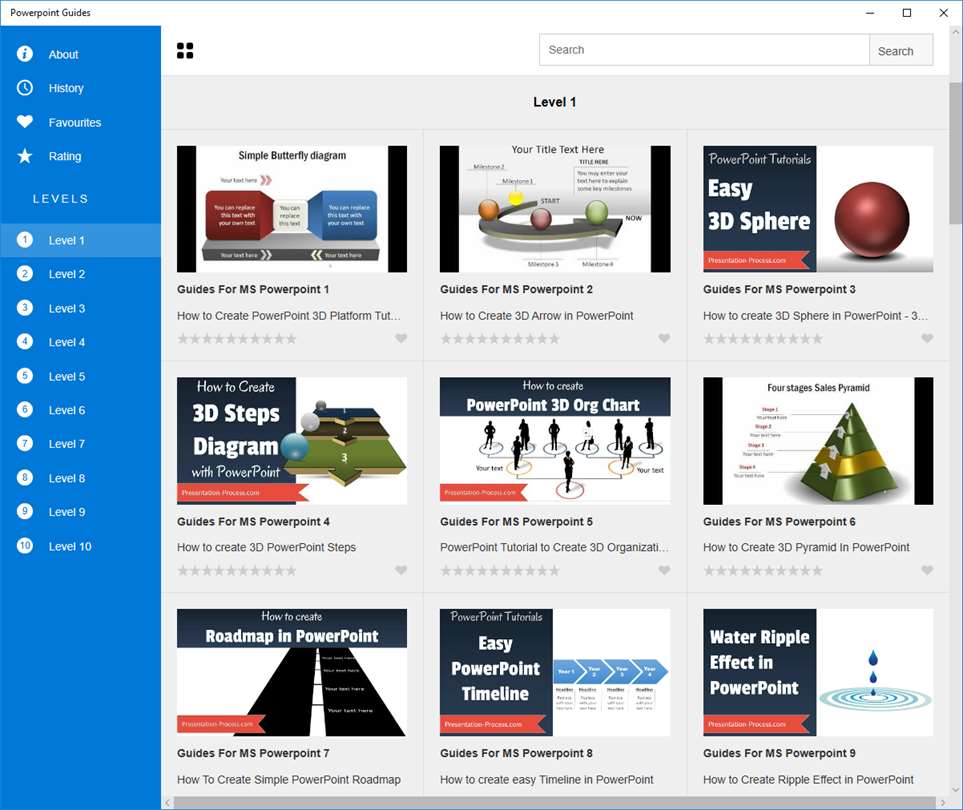
Task: Open the PowerPoint 3D Org Chart thumbnail
Action: (x=555, y=441)
